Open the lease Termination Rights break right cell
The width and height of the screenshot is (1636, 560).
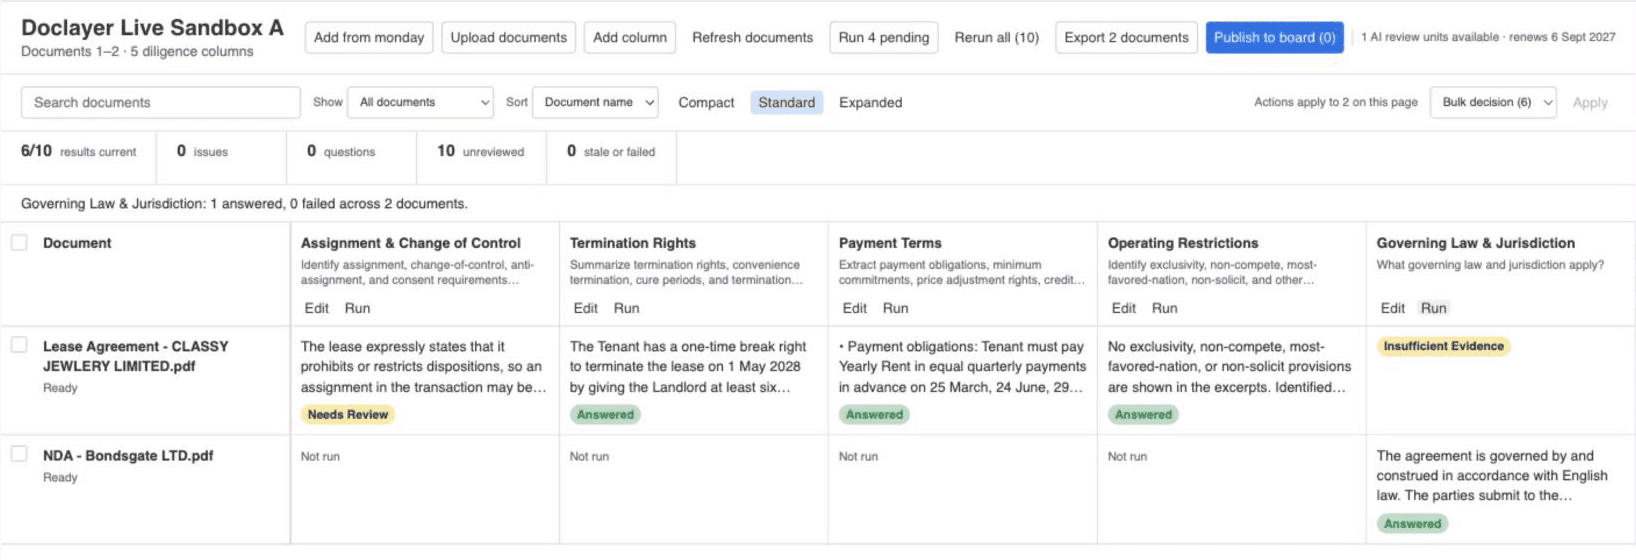(x=688, y=367)
